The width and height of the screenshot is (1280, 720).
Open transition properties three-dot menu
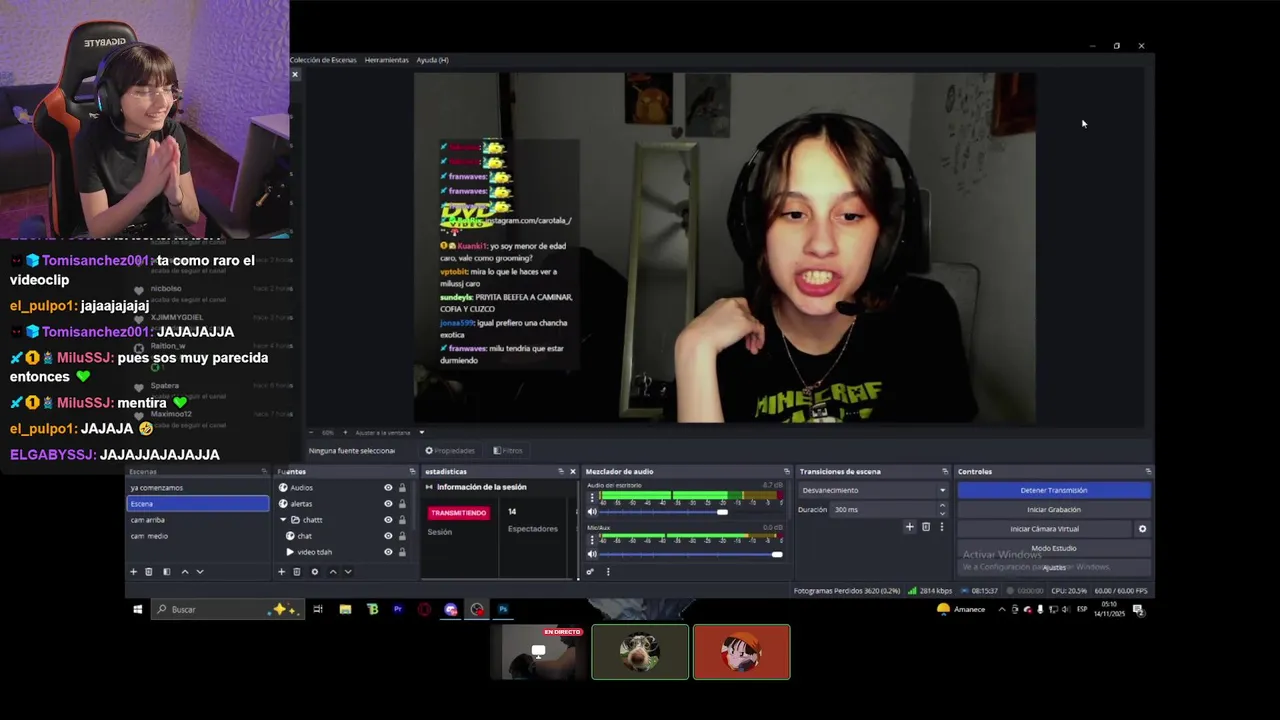point(941,527)
